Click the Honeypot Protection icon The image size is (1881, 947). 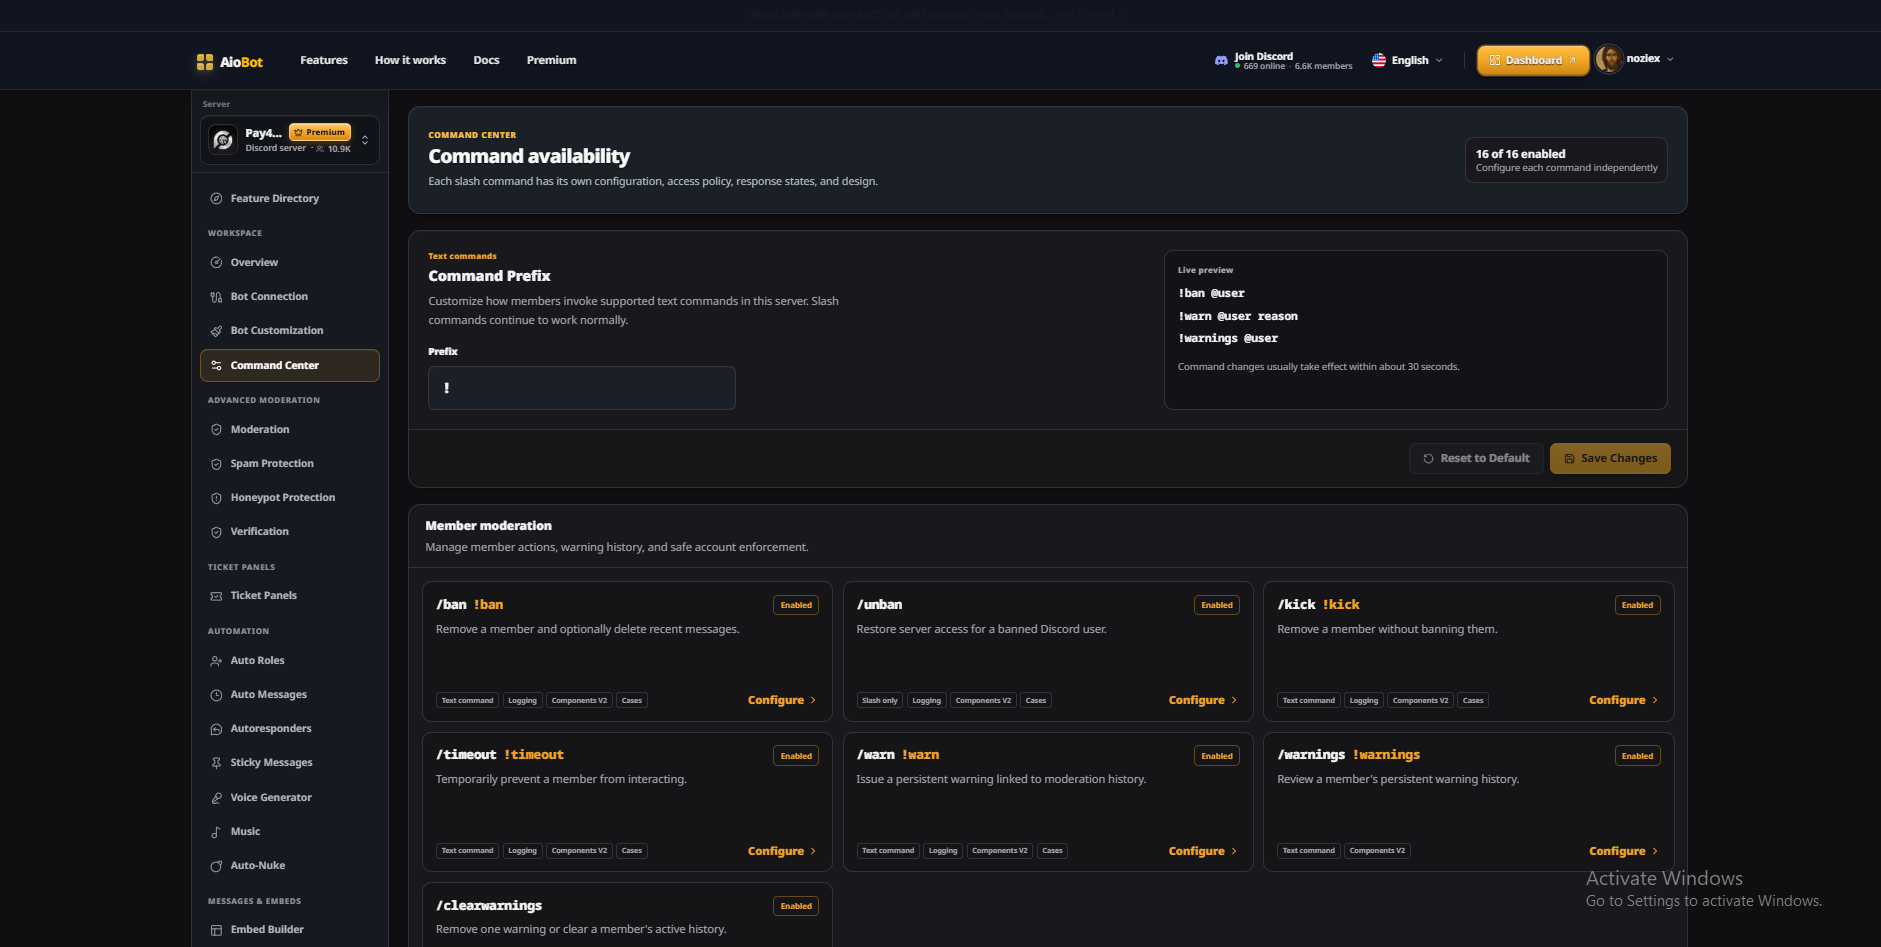[x=216, y=498]
